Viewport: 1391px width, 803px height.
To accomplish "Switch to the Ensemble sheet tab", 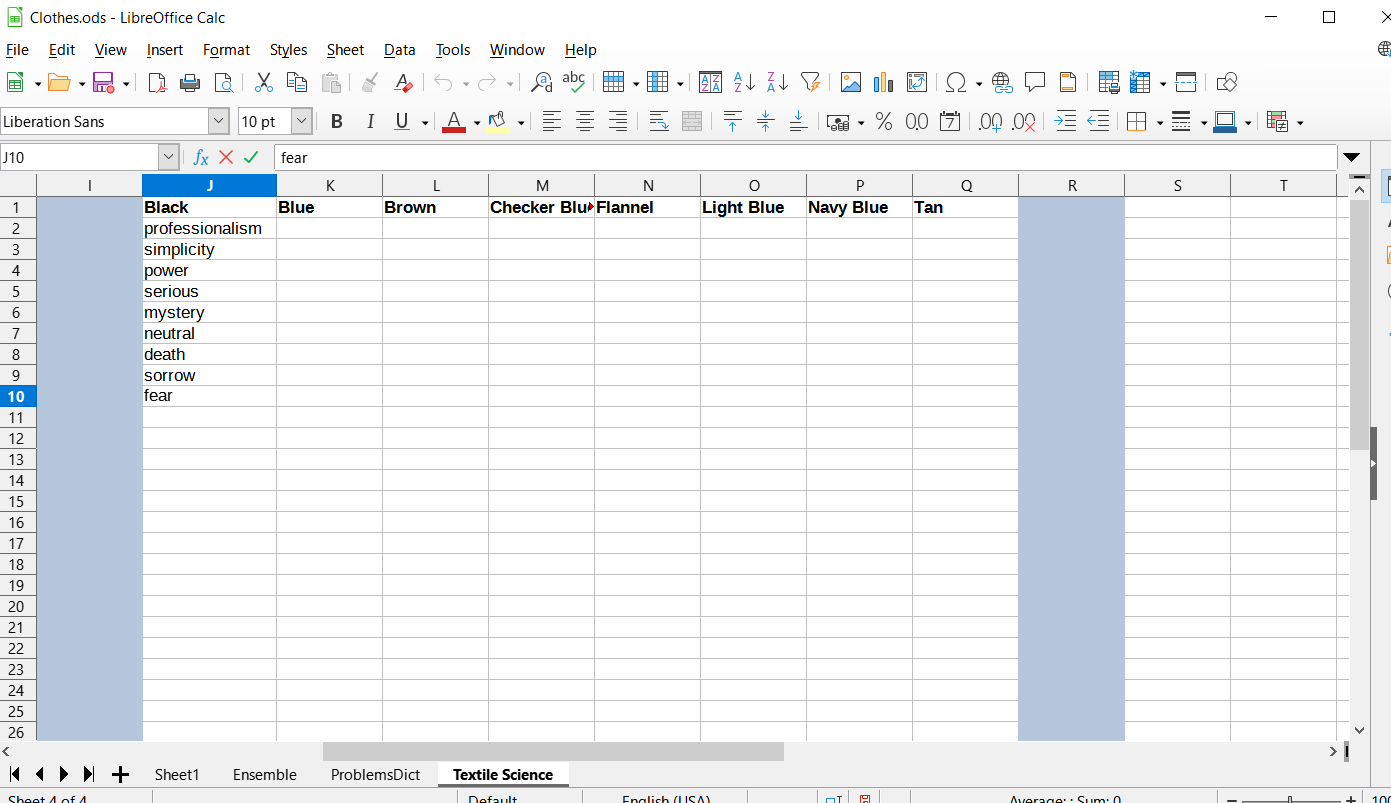I will click(265, 775).
